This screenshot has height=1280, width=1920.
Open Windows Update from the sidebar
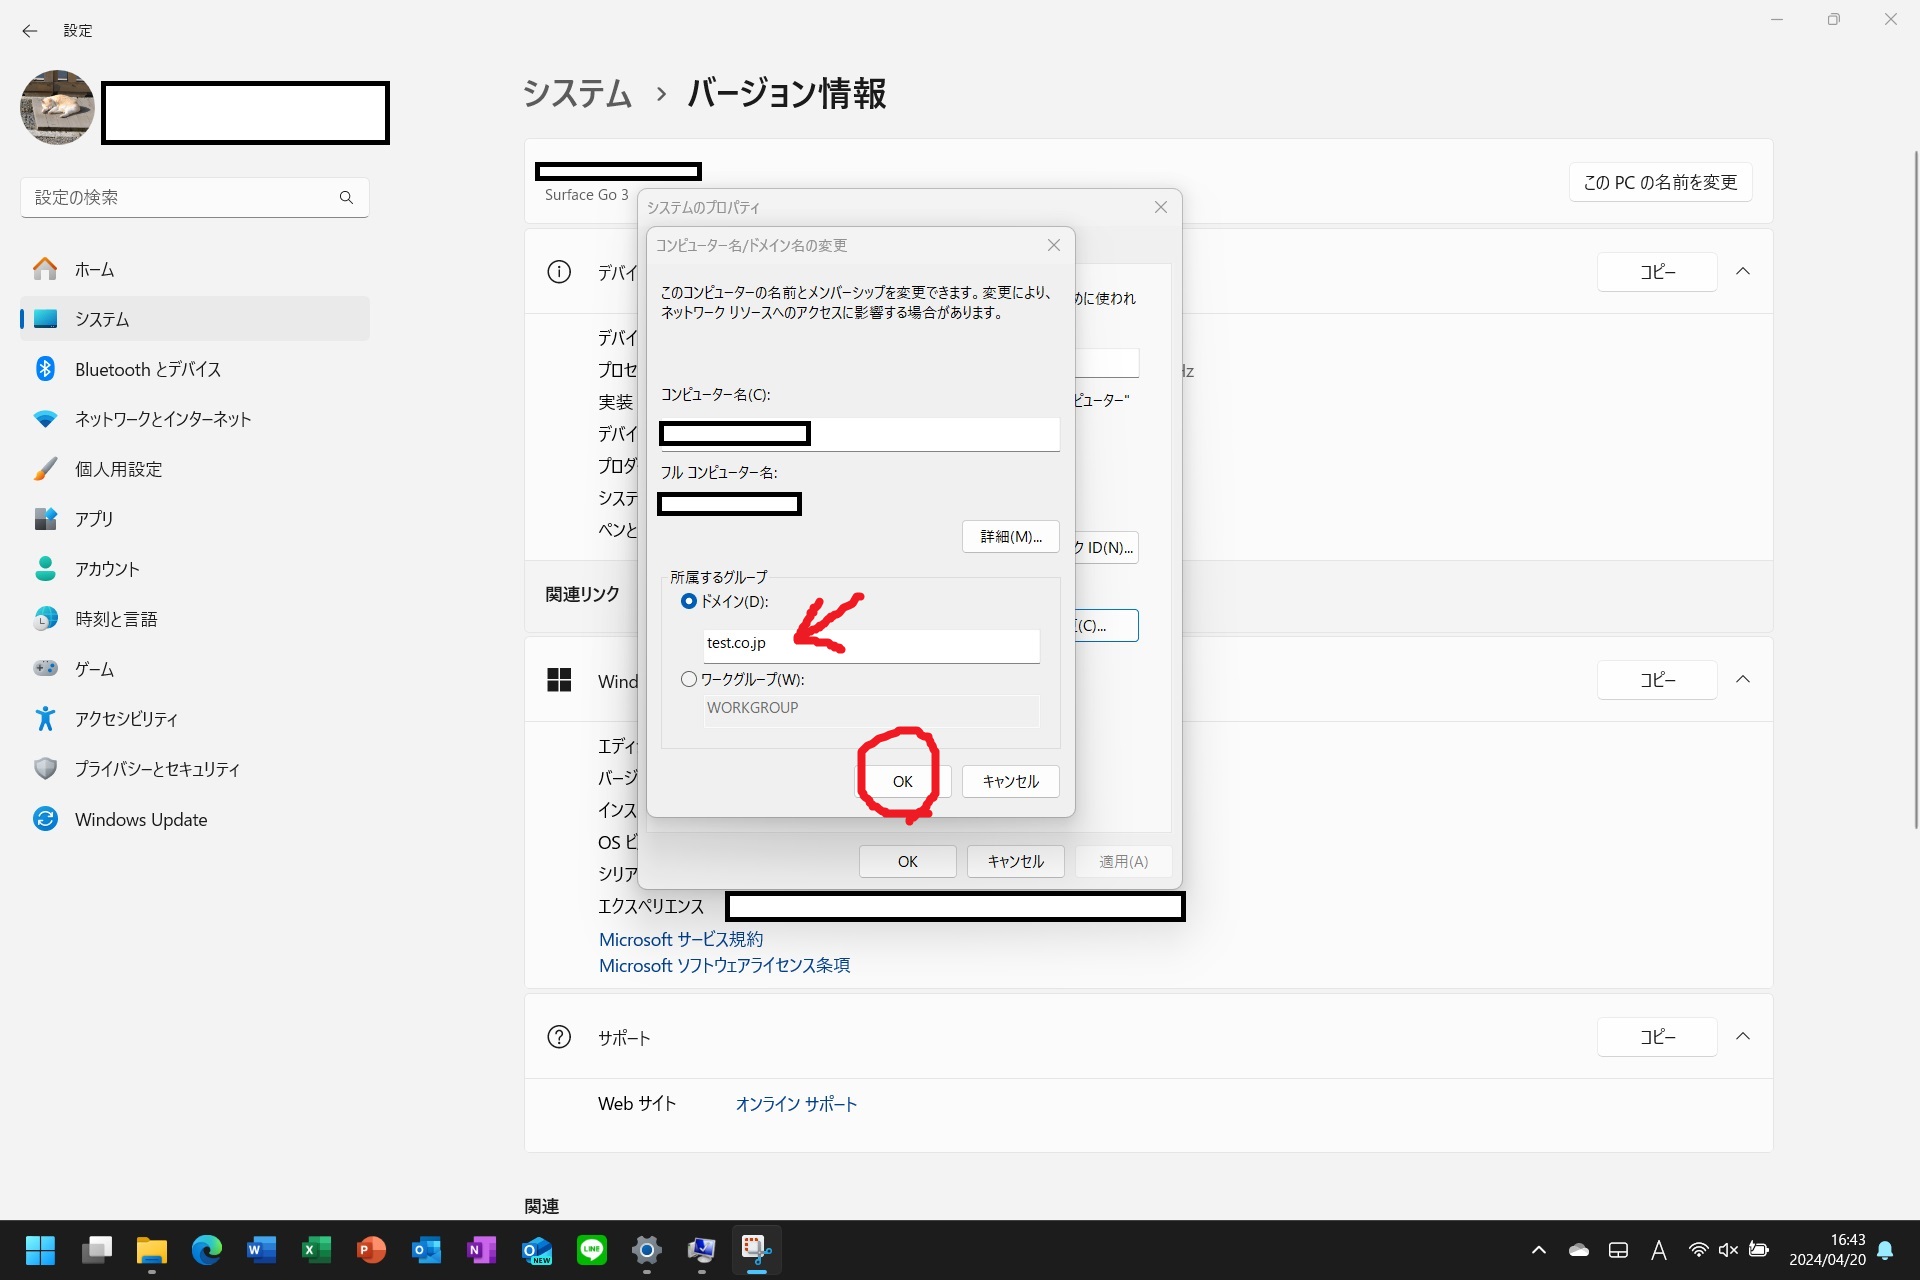tap(140, 819)
